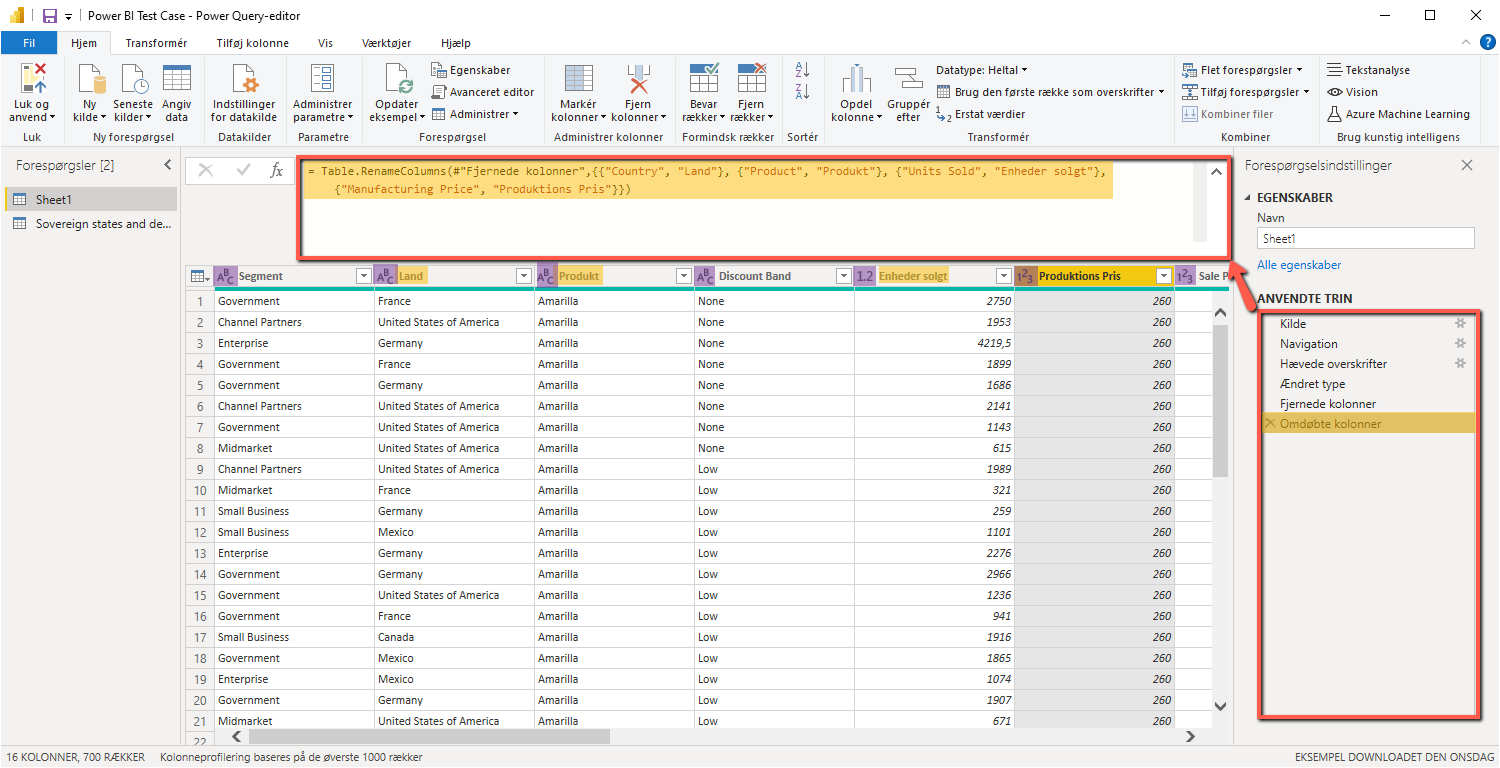Click the save icon in title bar
This screenshot has height=768, width=1500.
coord(49,16)
